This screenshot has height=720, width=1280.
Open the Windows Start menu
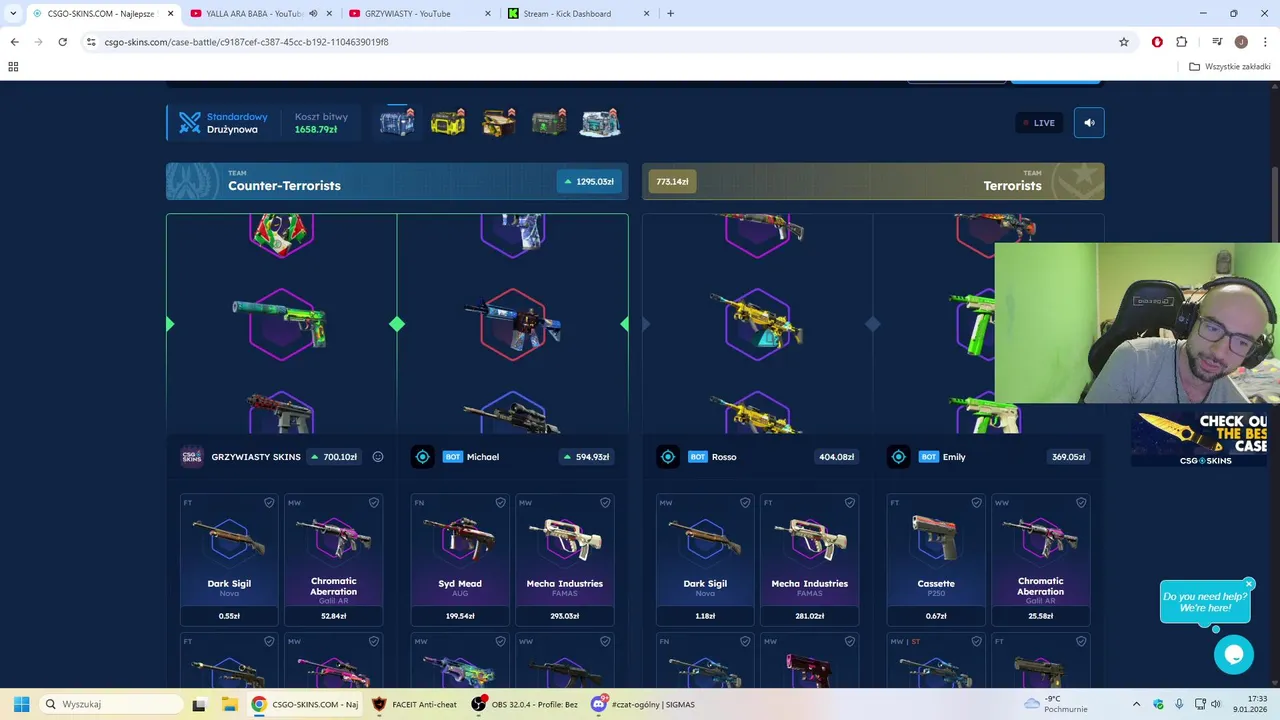(21, 704)
